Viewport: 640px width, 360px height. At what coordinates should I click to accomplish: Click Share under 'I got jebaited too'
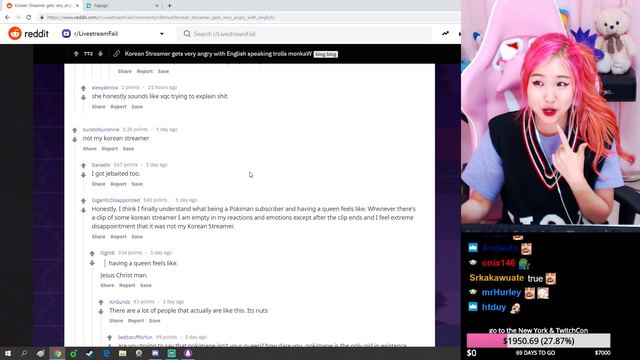tap(98, 184)
